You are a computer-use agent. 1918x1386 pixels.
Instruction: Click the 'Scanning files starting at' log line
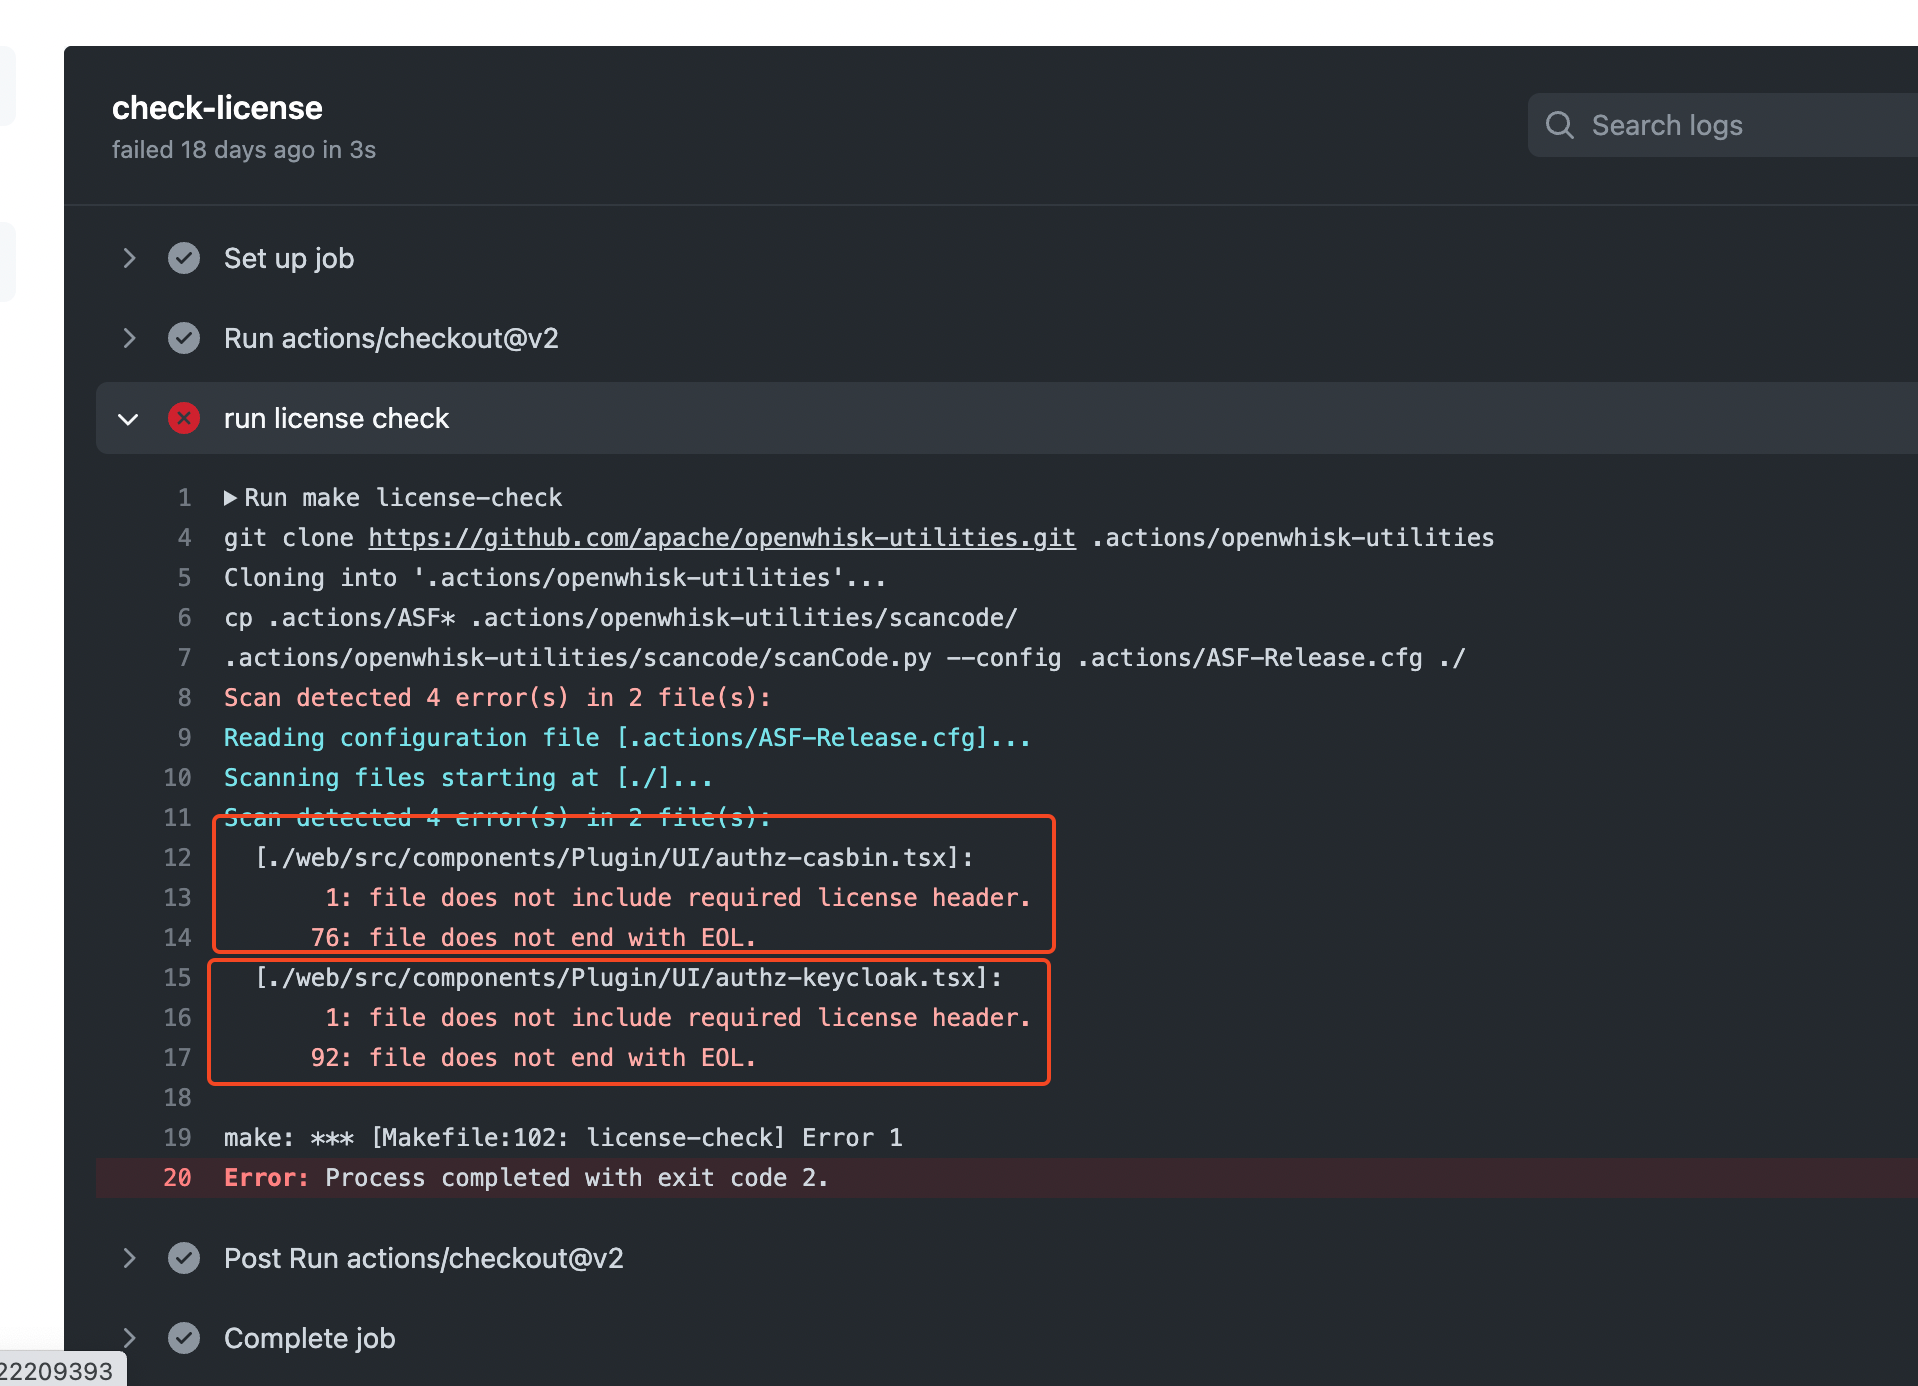click(x=468, y=778)
